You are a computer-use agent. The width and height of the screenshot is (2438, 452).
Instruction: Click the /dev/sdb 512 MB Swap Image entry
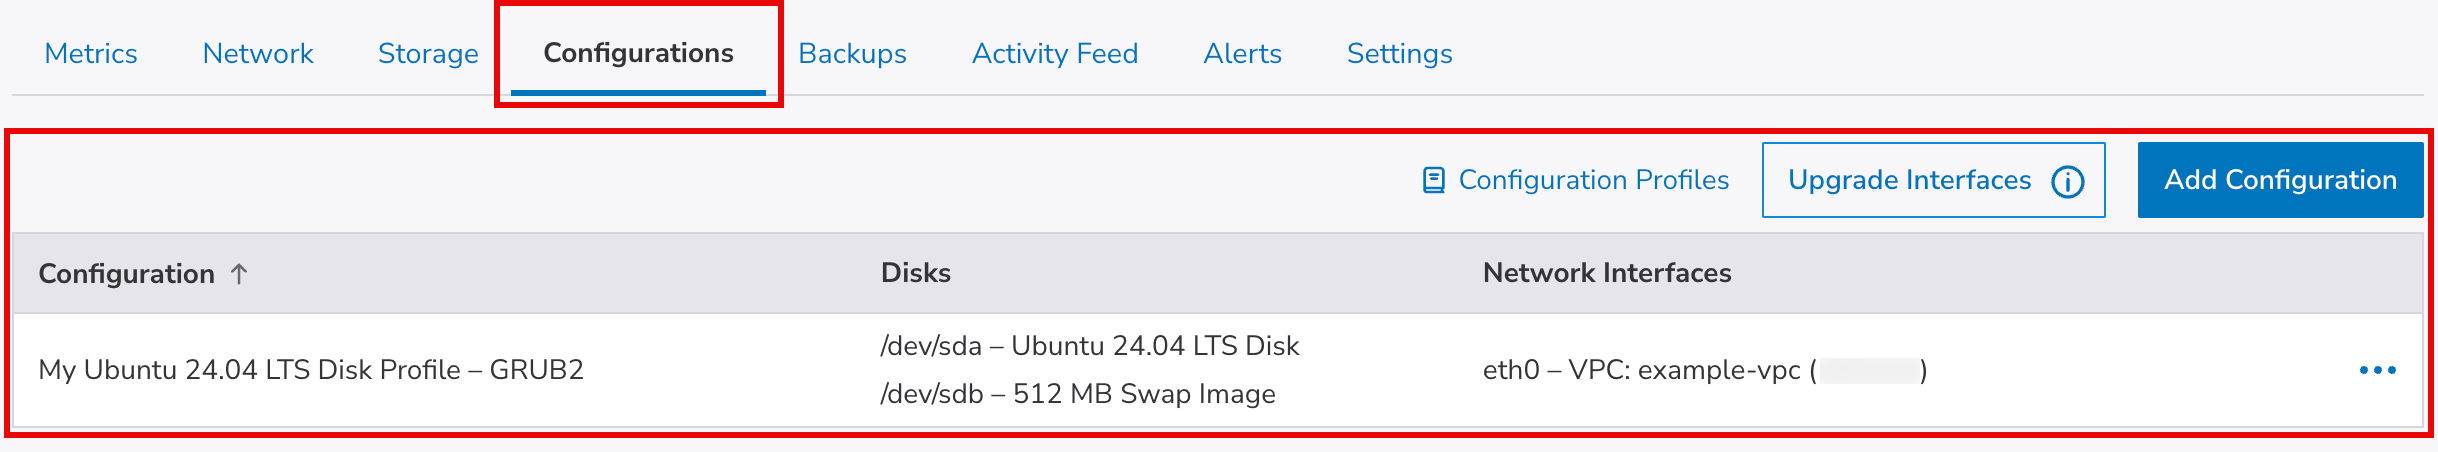pyautogui.click(x=1077, y=394)
